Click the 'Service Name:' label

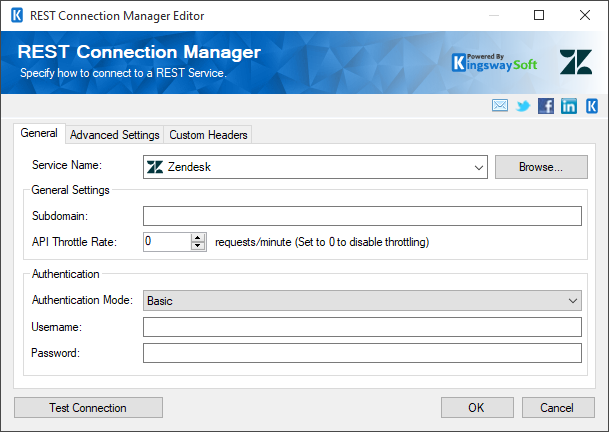67,165
